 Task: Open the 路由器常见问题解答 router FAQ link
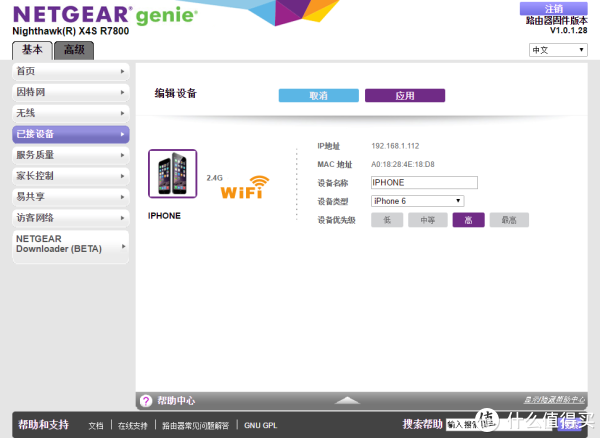click(x=196, y=426)
